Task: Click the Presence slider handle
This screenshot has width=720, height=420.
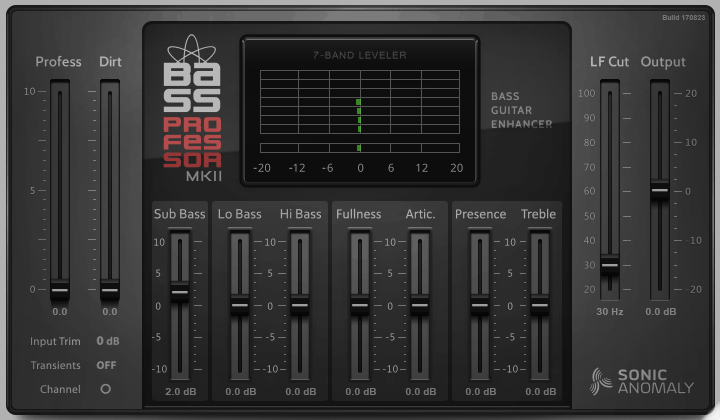Action: pos(480,305)
